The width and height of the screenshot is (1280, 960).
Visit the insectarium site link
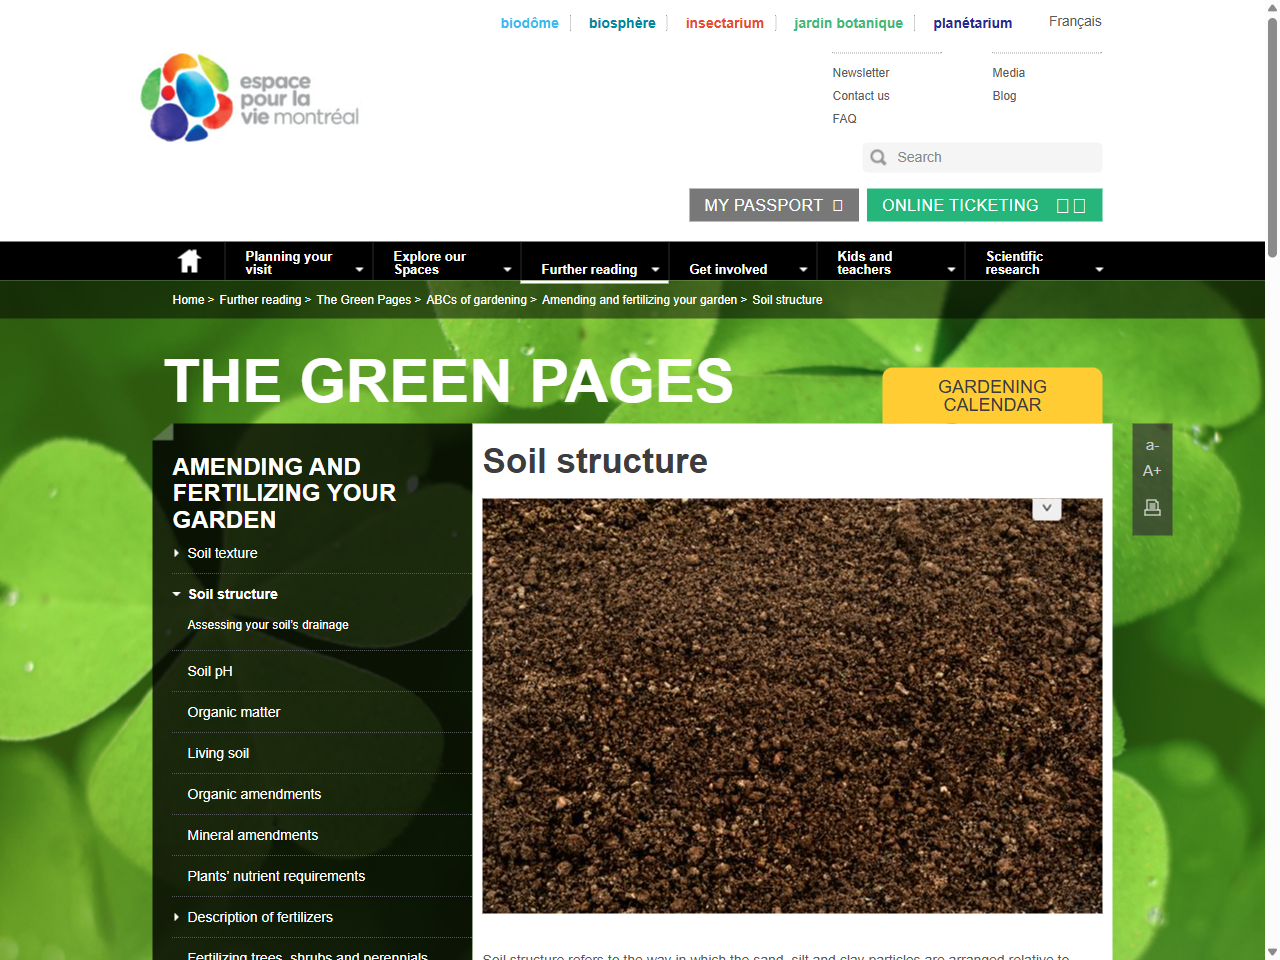(x=724, y=23)
